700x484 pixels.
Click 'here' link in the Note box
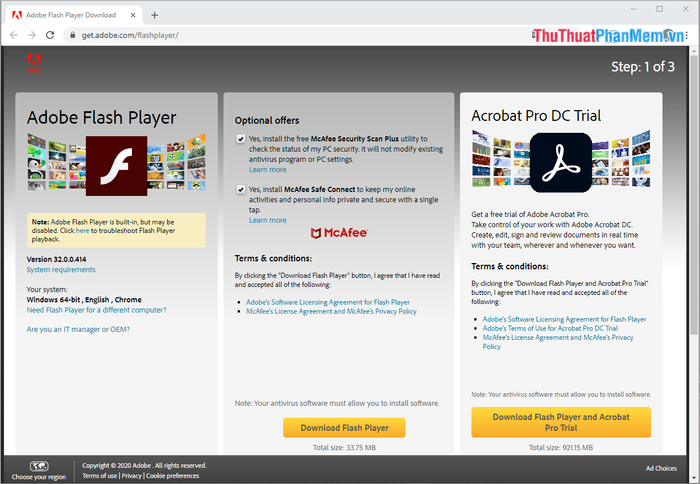[x=83, y=231]
